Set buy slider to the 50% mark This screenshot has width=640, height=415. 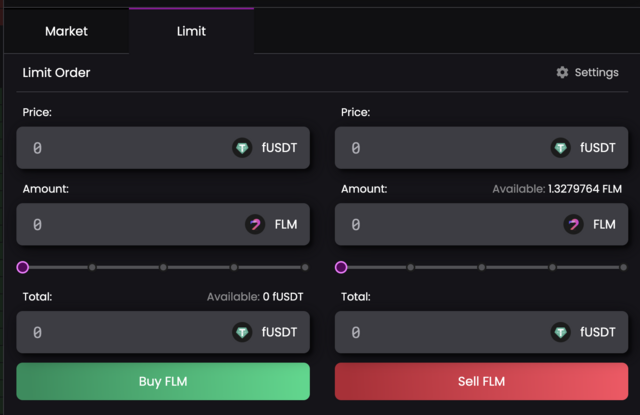tap(163, 267)
